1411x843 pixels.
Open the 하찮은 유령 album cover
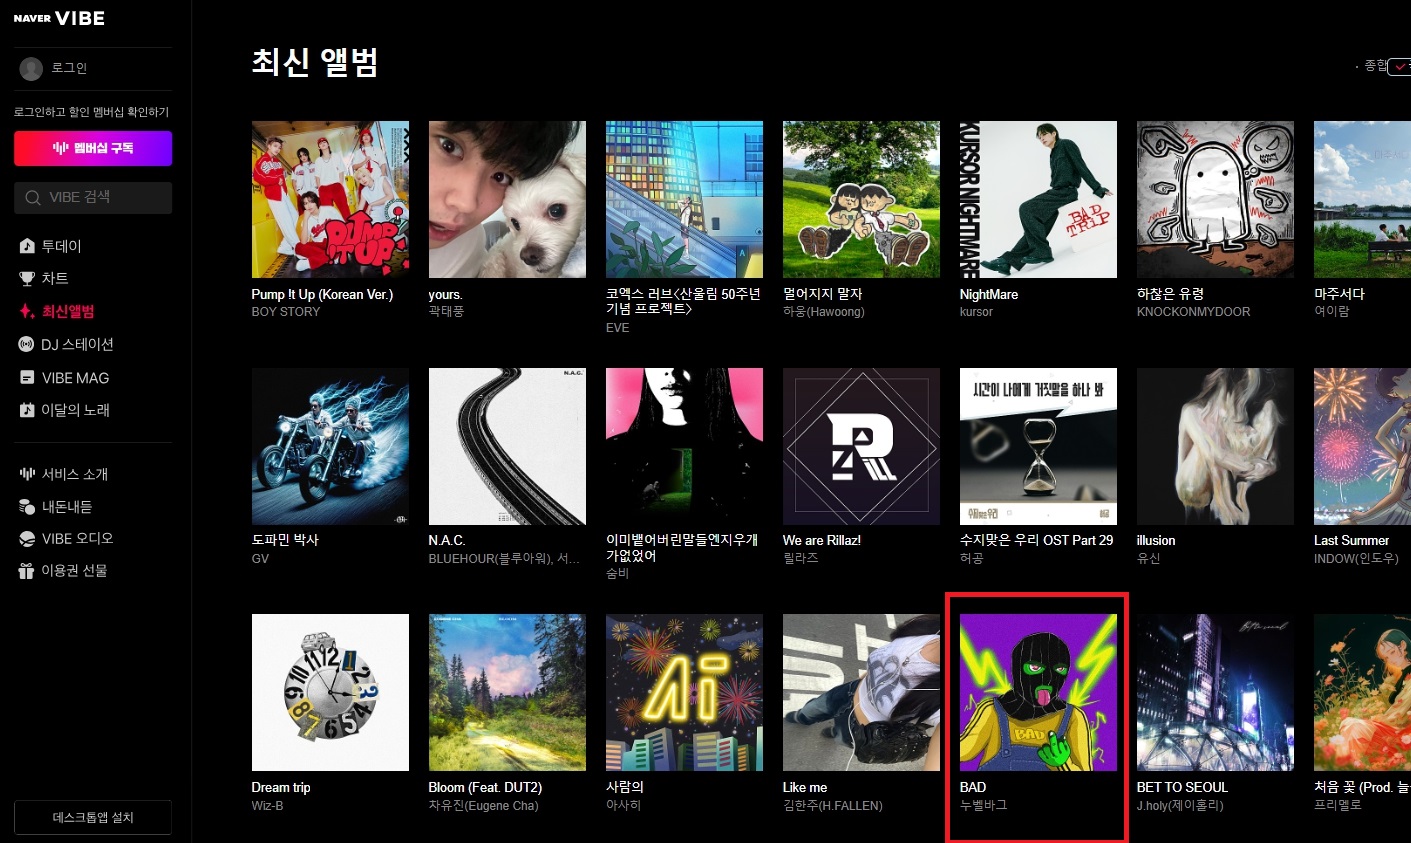(x=1215, y=199)
